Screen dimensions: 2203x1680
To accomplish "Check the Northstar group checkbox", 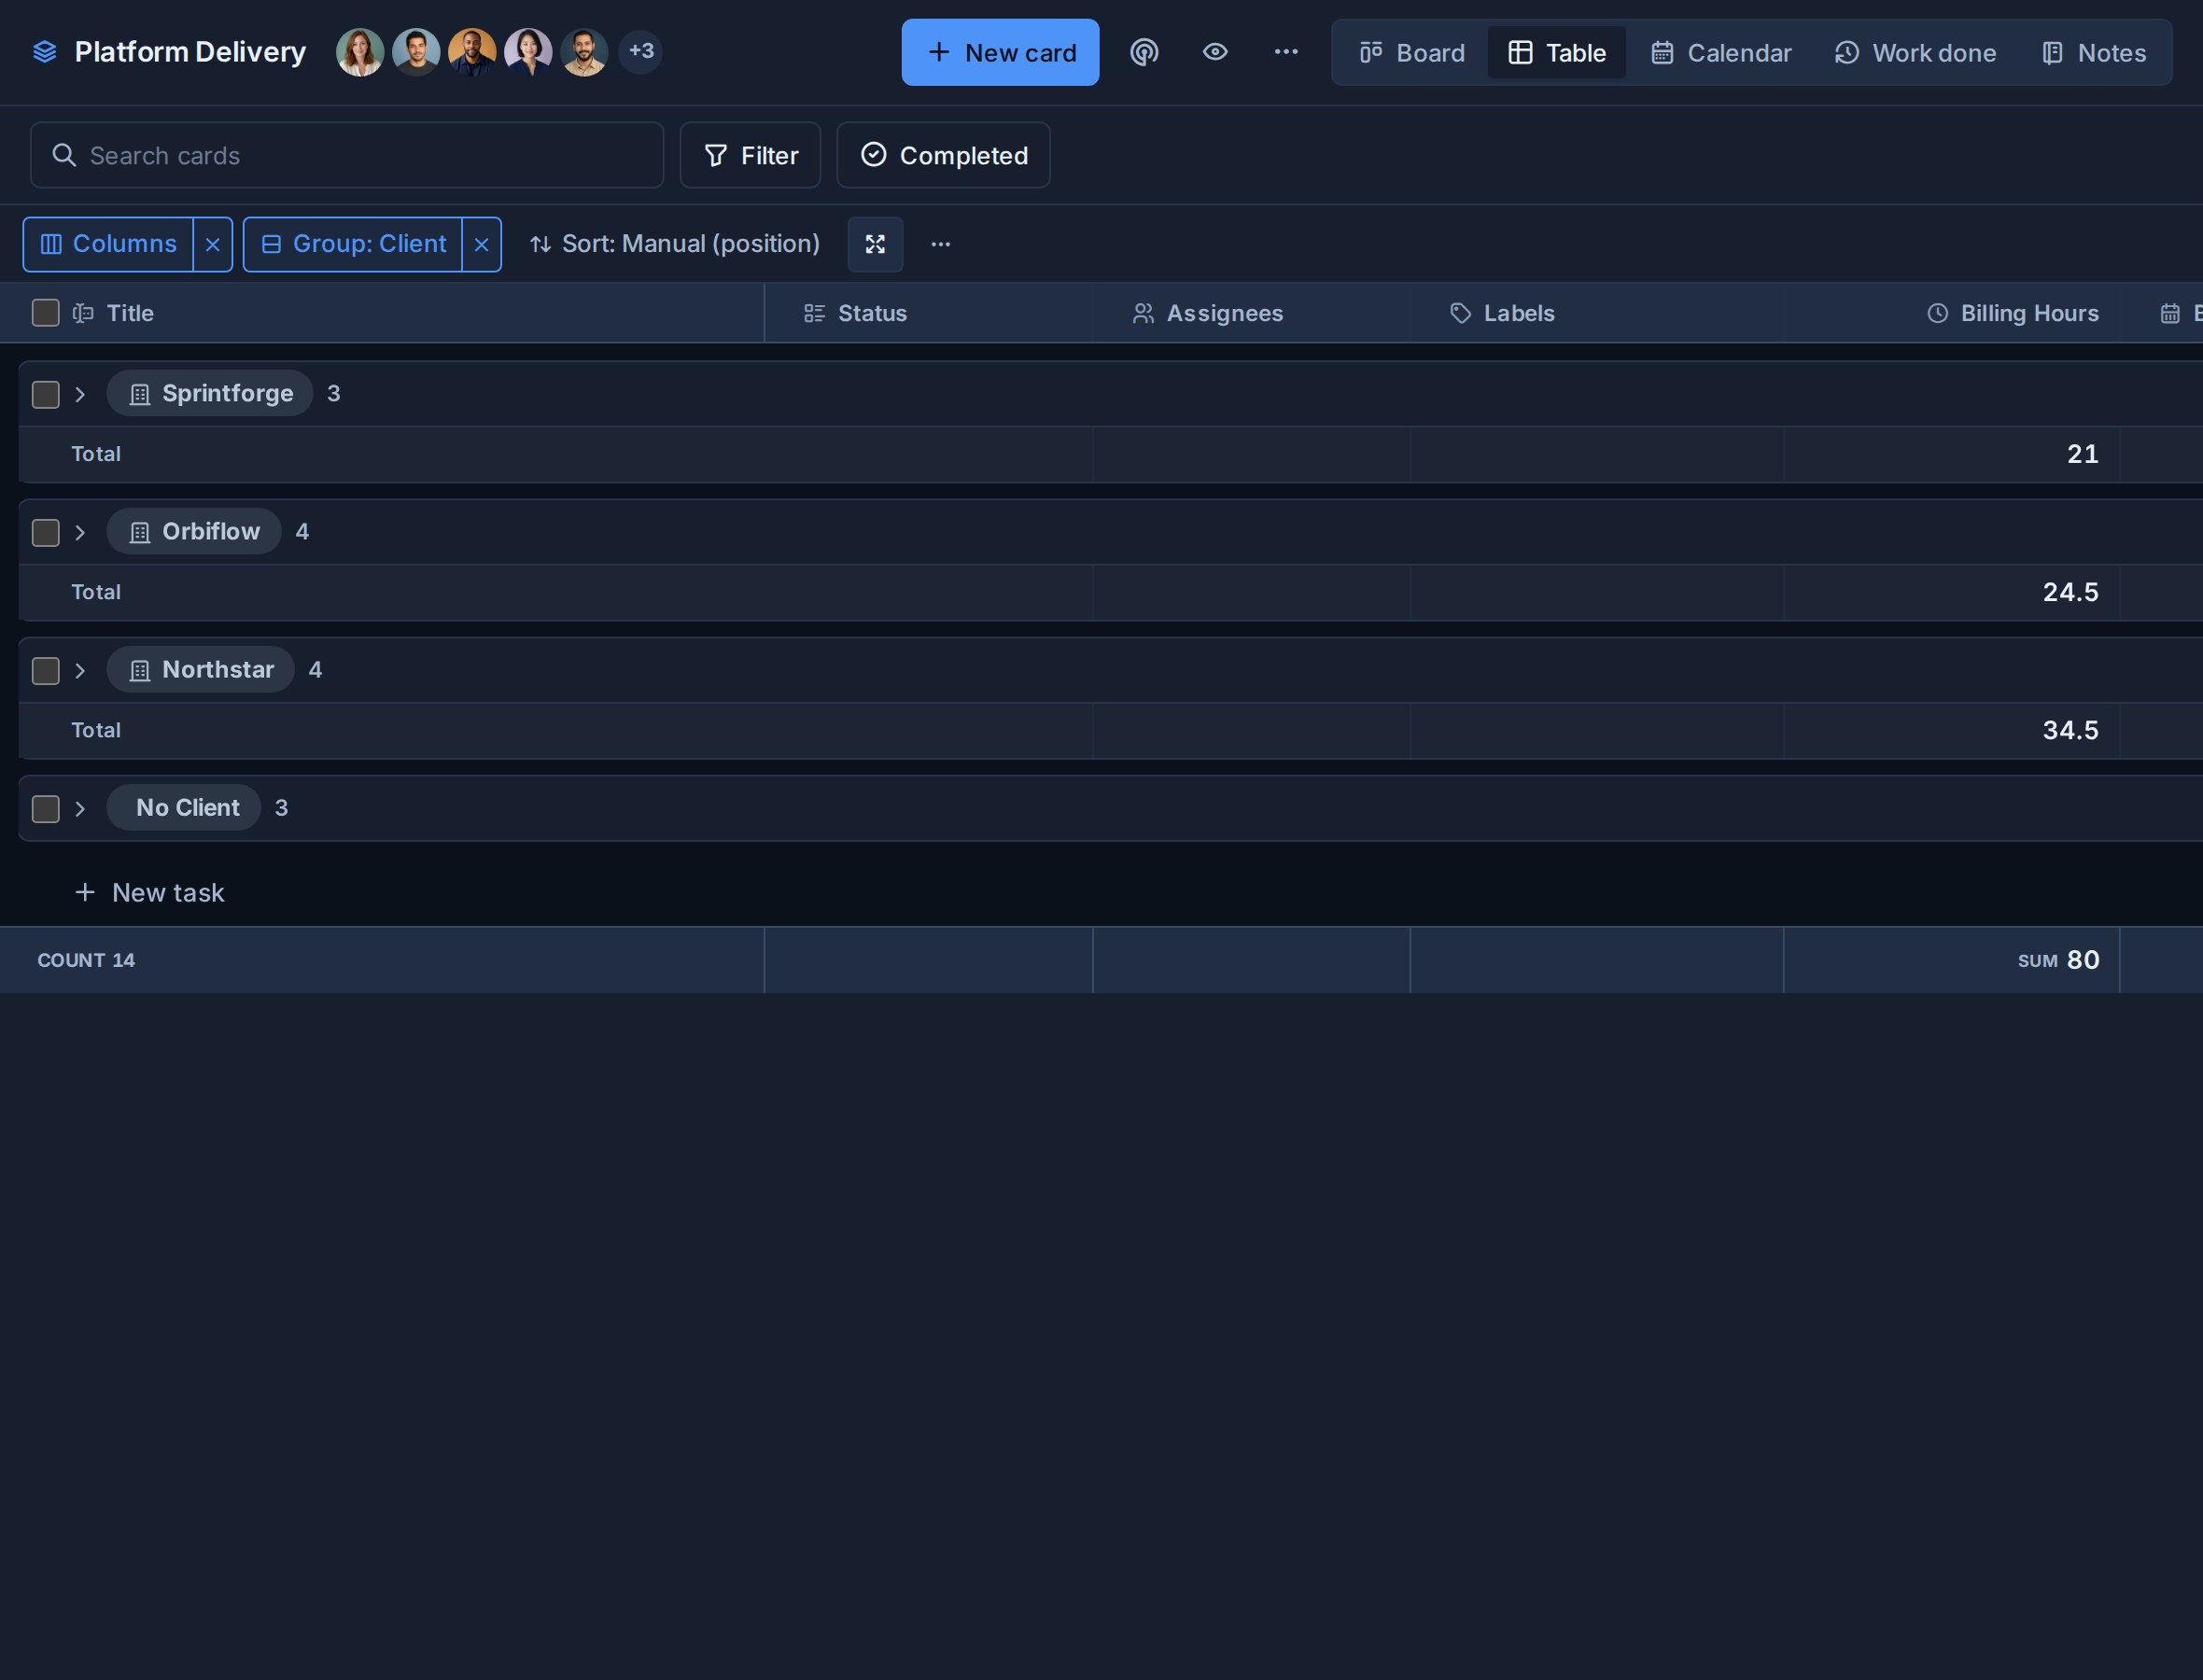I will [45, 670].
